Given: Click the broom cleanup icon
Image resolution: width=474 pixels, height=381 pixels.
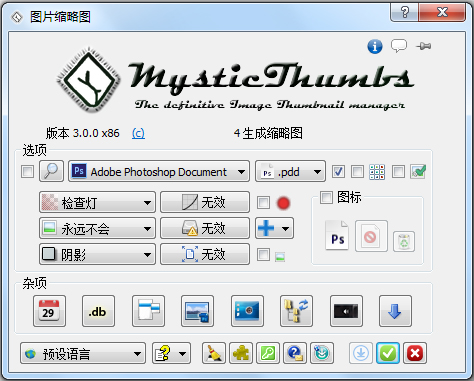Looking at the screenshot, I should pyautogui.click(x=214, y=353).
